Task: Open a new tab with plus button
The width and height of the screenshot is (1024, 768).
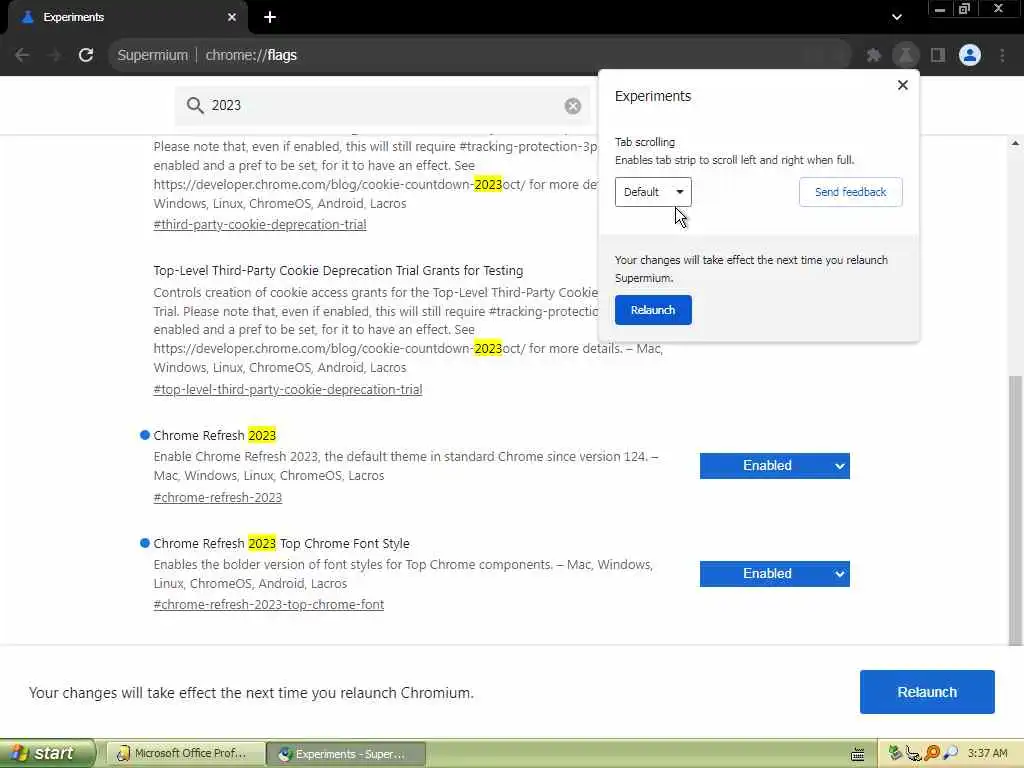Action: [x=270, y=17]
